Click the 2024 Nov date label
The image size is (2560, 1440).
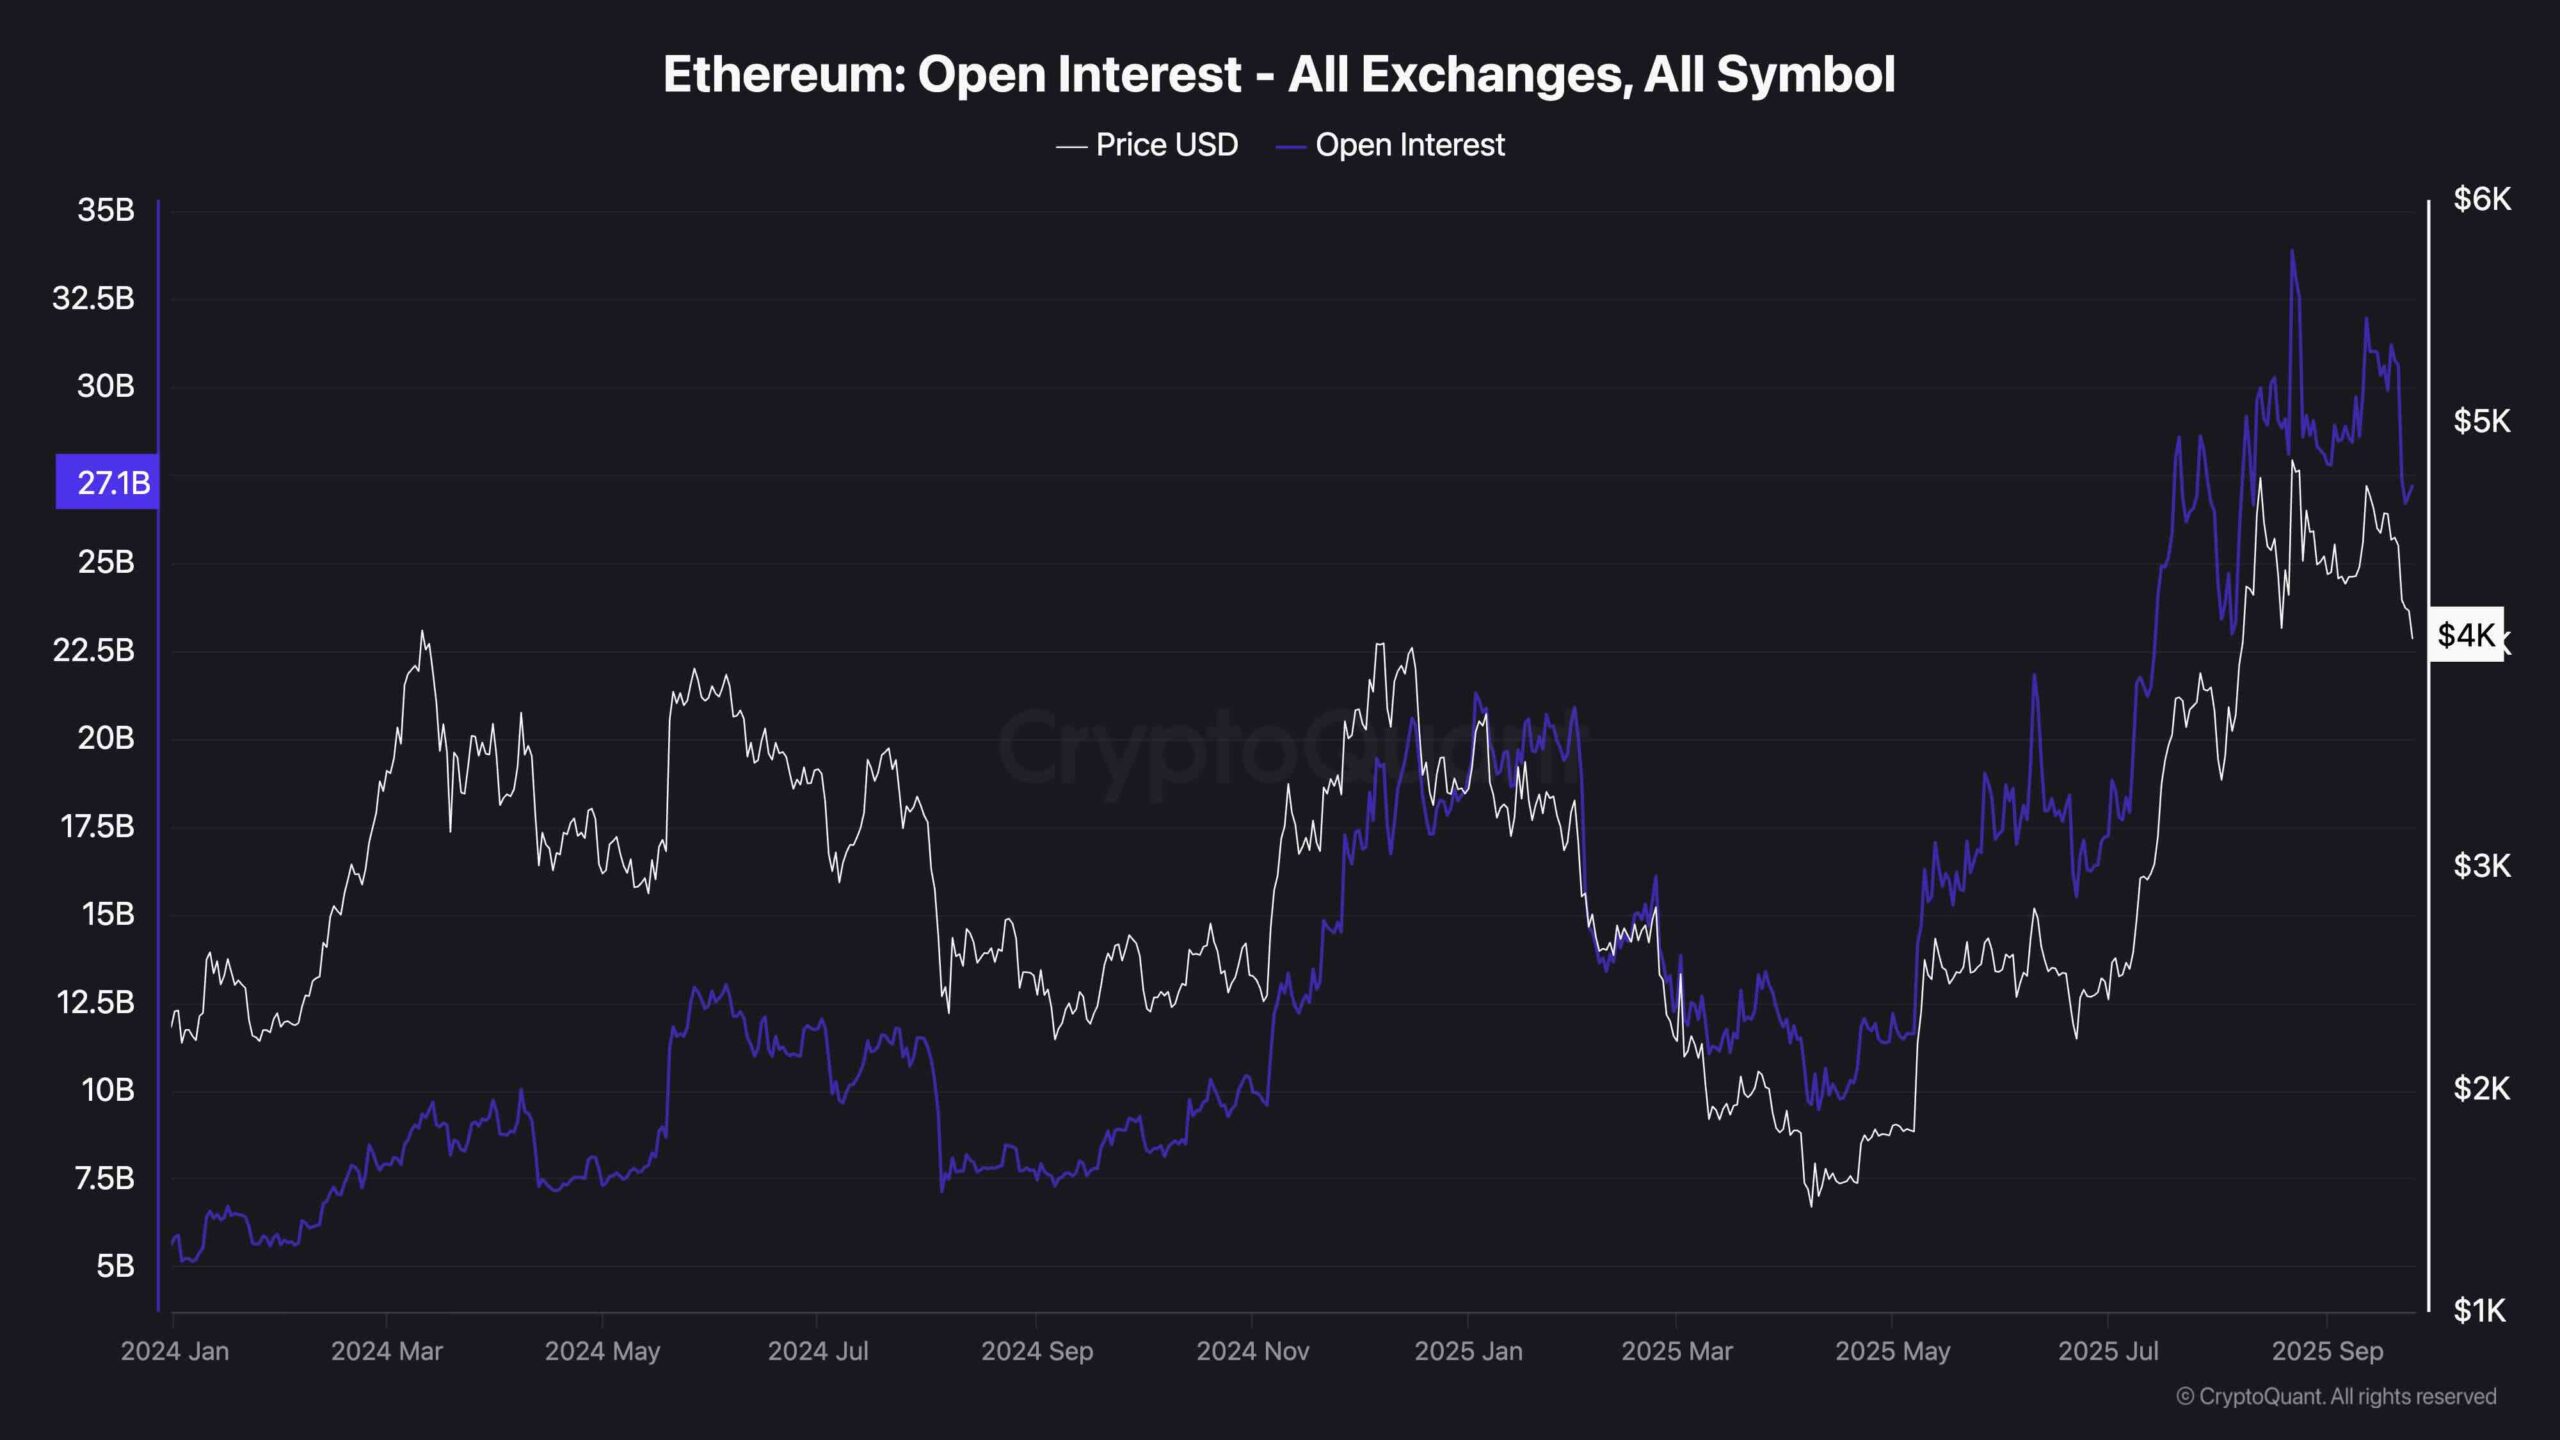(1252, 1351)
